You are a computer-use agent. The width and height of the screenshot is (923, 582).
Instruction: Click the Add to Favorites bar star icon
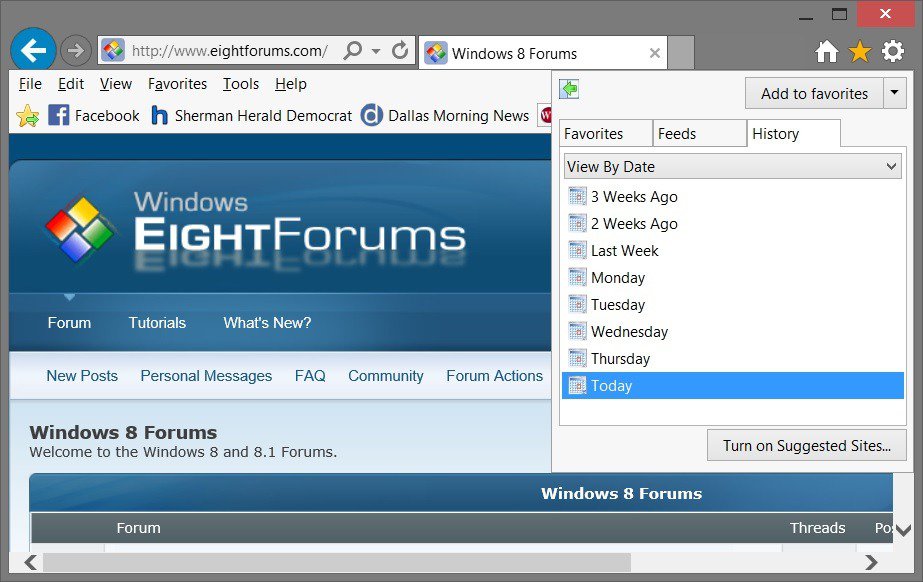[28, 116]
